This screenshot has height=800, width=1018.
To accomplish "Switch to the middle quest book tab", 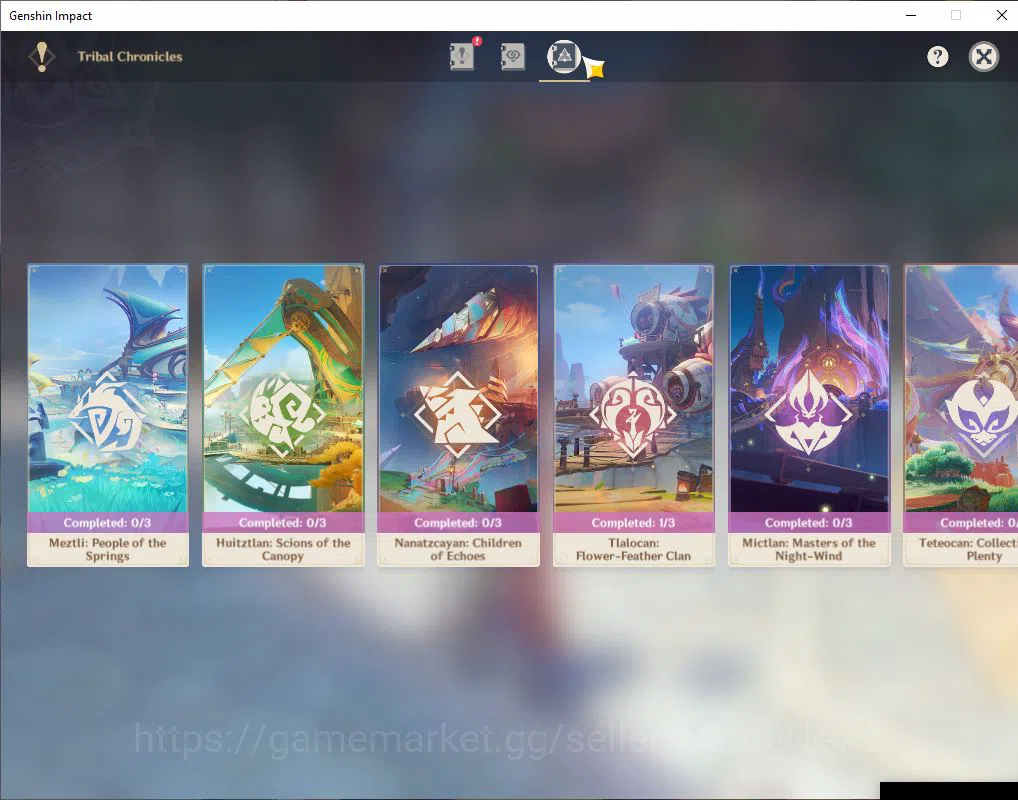I will [x=512, y=56].
